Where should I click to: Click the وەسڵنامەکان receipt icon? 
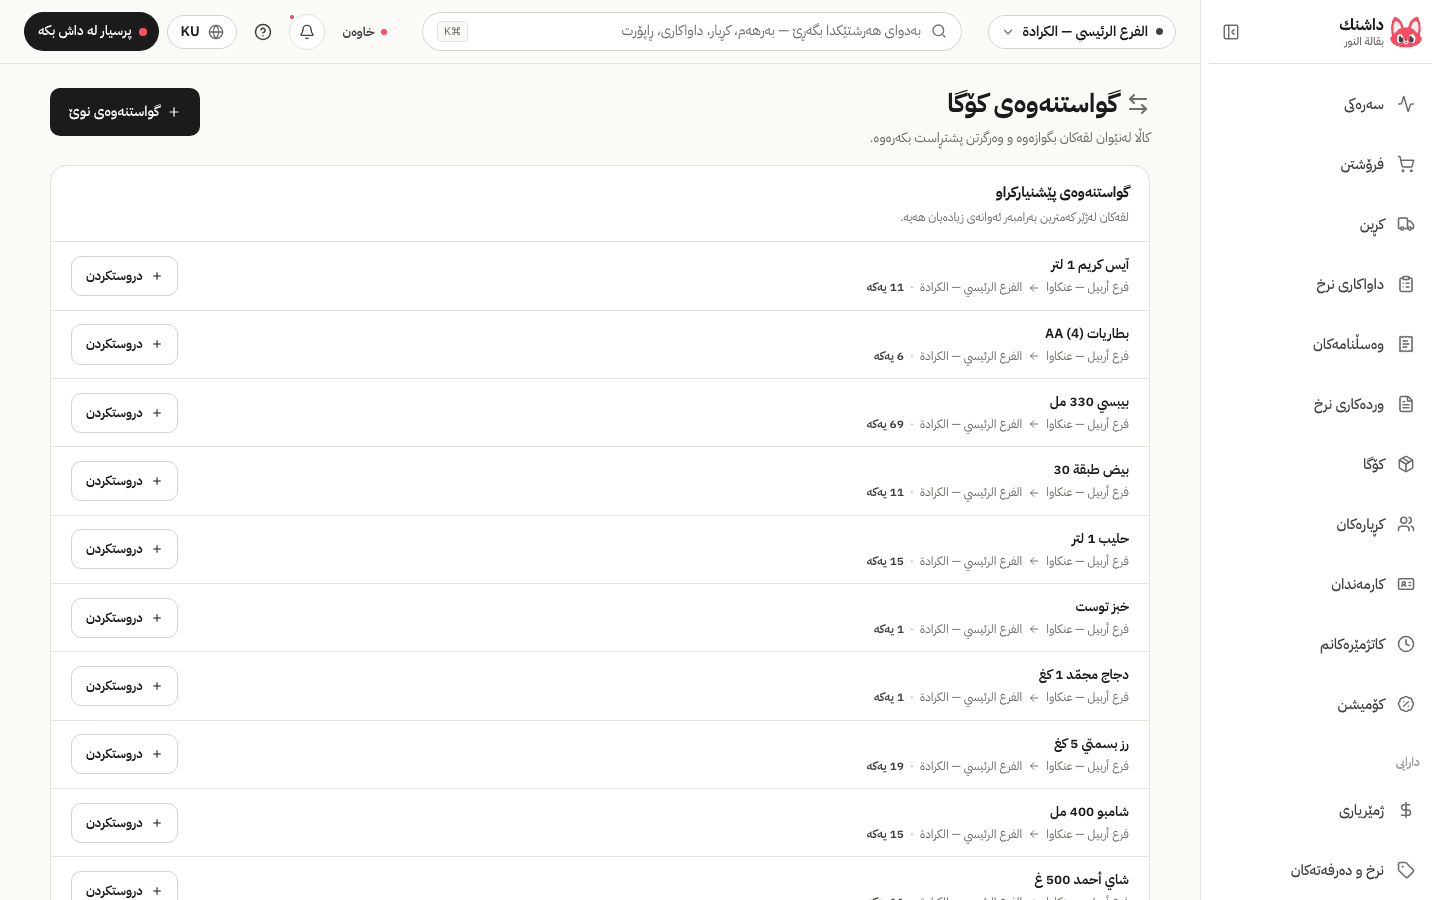coord(1406,344)
